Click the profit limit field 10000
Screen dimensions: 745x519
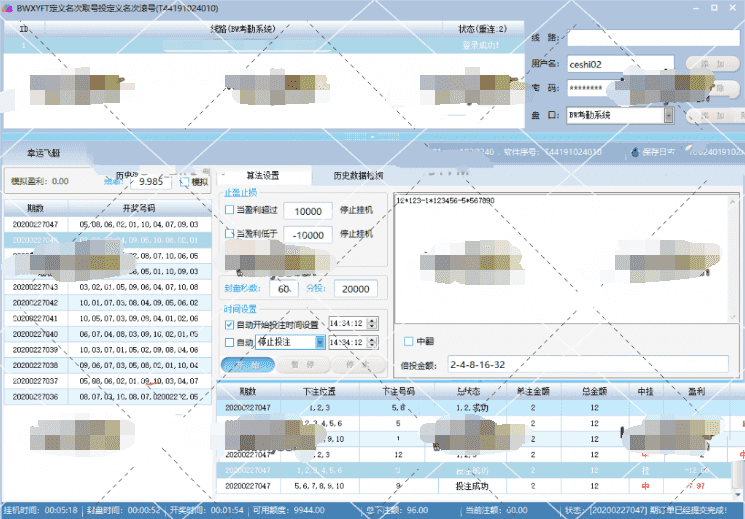(308, 211)
